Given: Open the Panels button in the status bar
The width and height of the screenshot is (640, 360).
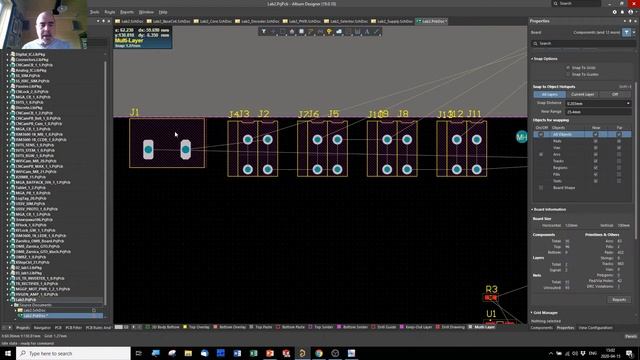Looking at the screenshot, I should coord(631,336).
